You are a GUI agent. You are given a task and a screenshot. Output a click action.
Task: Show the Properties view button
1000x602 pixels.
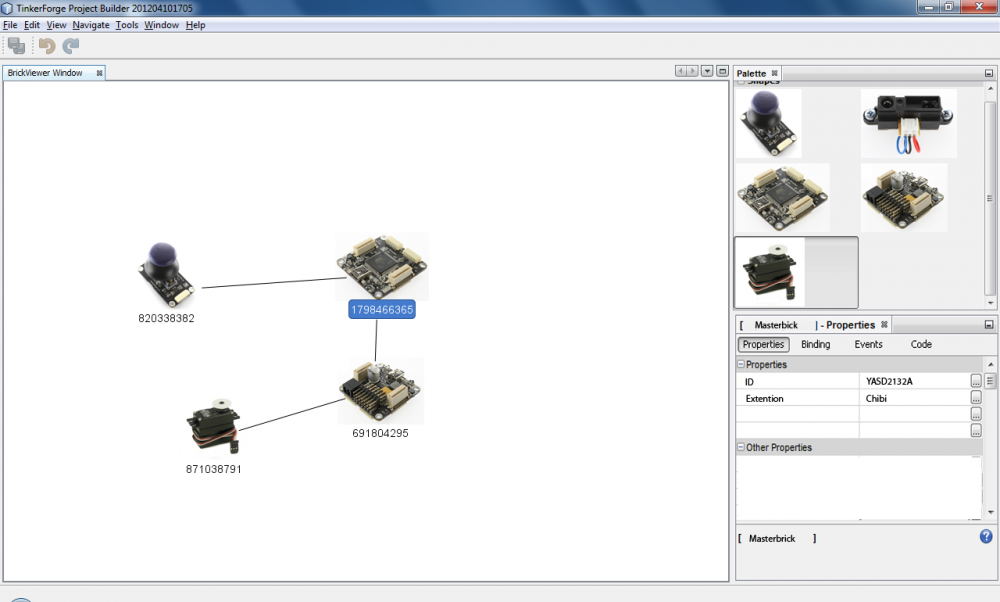coord(763,344)
